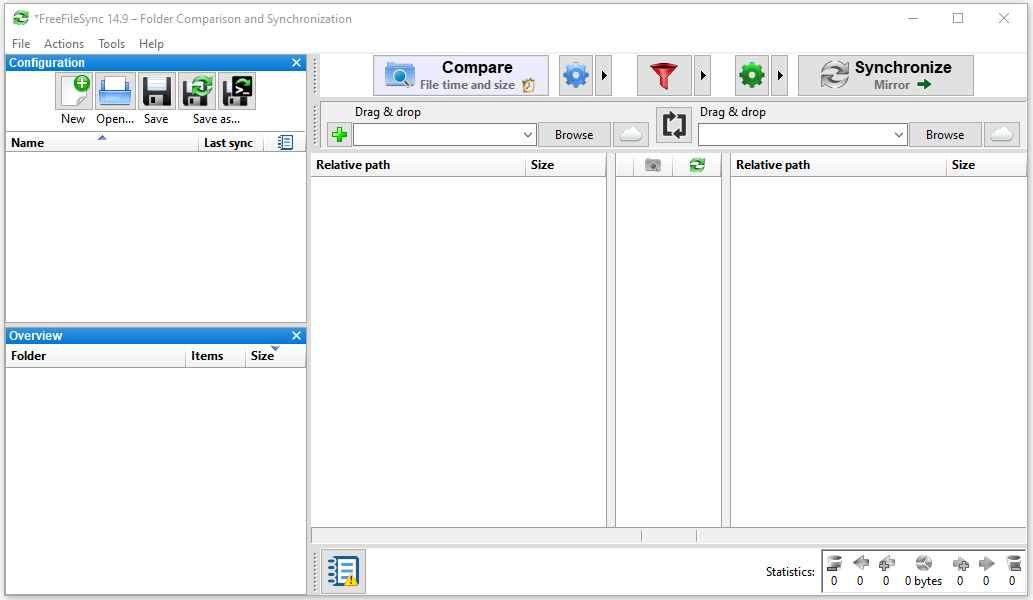This screenshot has width=1033, height=600.
Task: Click right Browse button
Action: coord(945,135)
